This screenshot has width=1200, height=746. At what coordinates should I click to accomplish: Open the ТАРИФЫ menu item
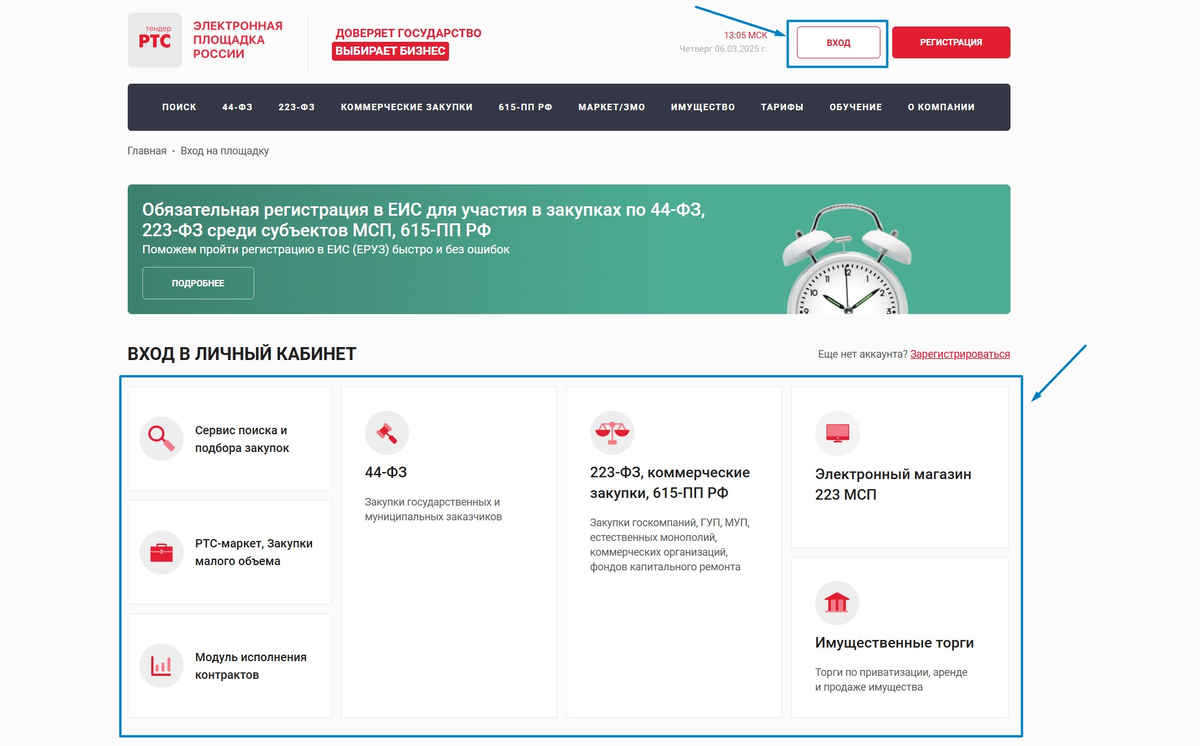click(x=782, y=107)
